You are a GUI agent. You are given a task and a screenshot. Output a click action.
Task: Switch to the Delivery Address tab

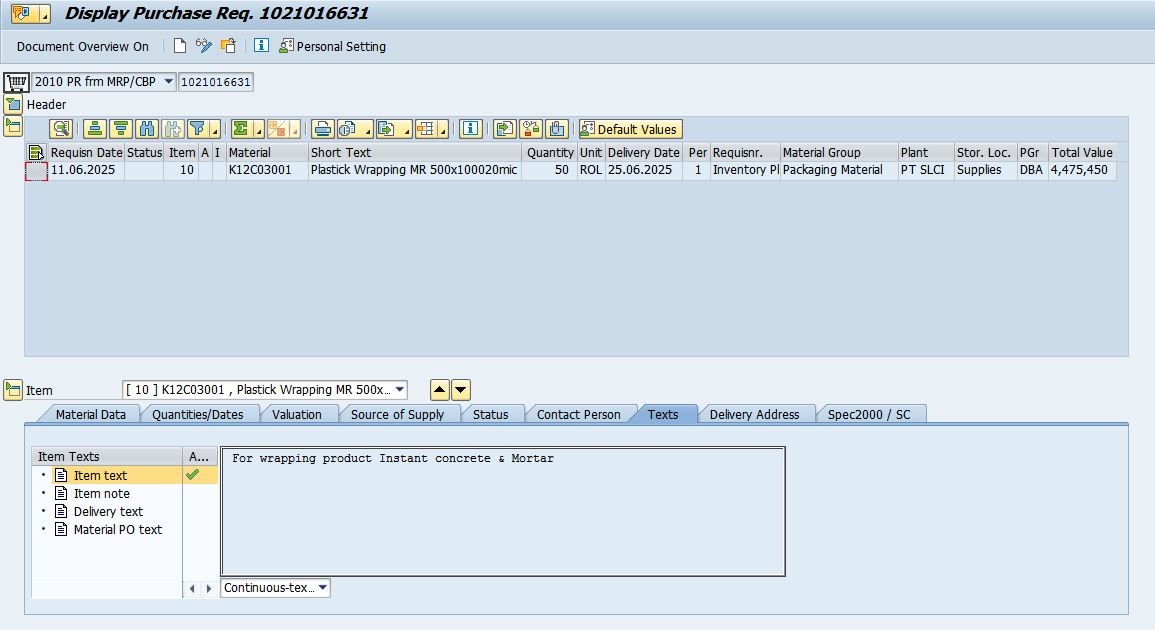(x=754, y=414)
